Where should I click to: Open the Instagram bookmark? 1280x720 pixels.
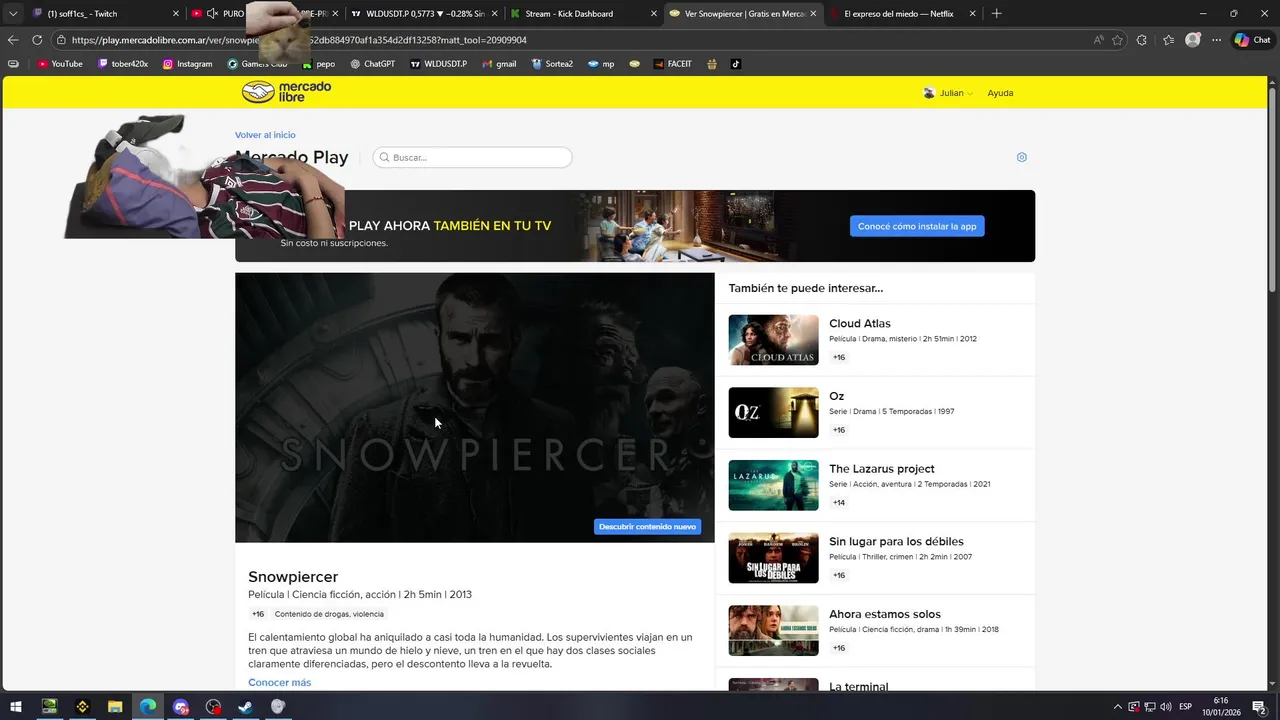pos(187,64)
